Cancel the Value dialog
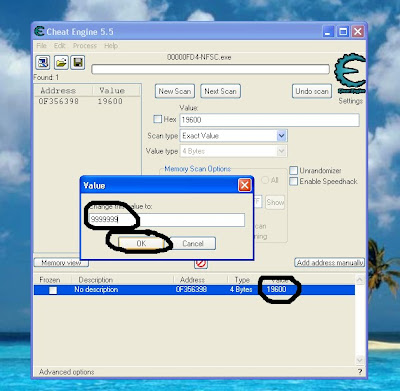Image resolution: width=400 pixels, height=391 pixels. (193, 243)
